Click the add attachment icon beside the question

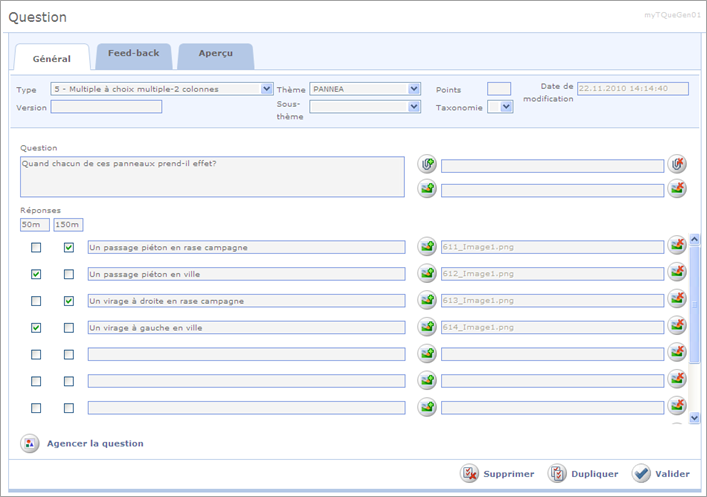click(x=427, y=164)
